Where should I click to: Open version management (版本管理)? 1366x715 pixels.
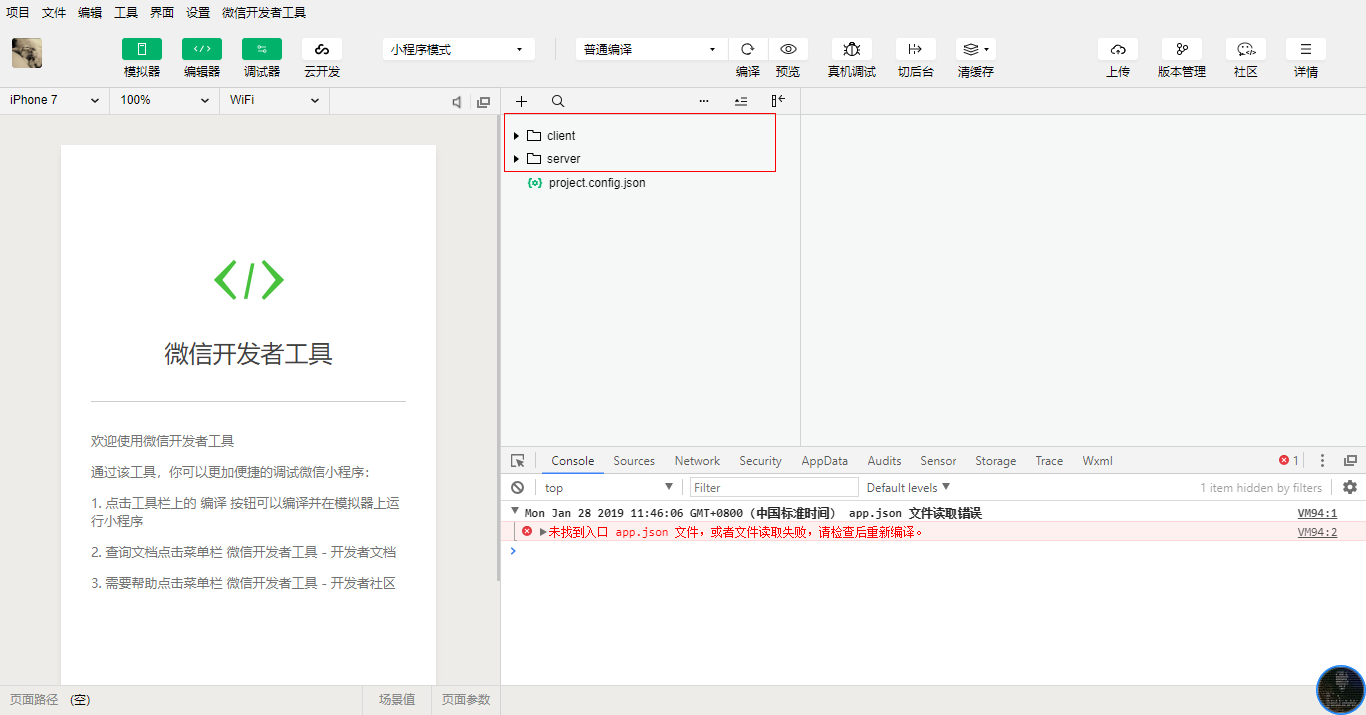coord(1181,49)
